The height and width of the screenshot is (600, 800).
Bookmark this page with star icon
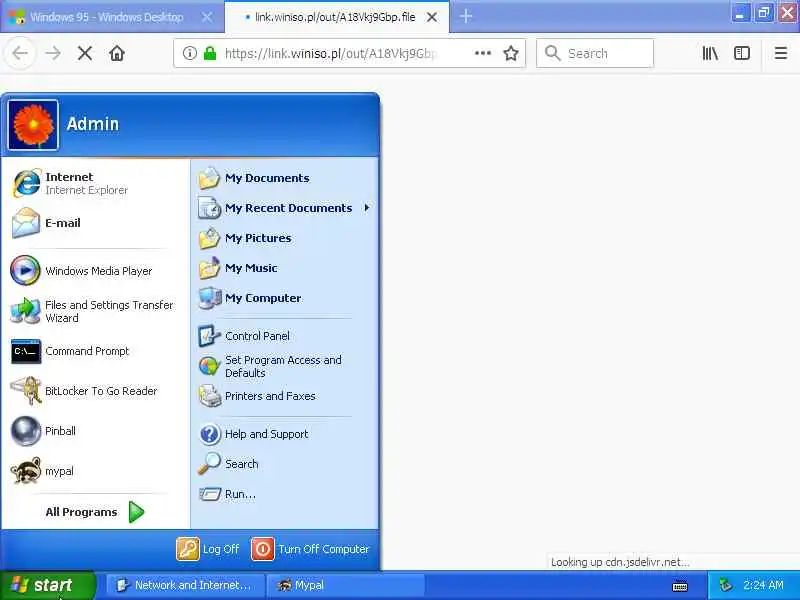coord(511,53)
